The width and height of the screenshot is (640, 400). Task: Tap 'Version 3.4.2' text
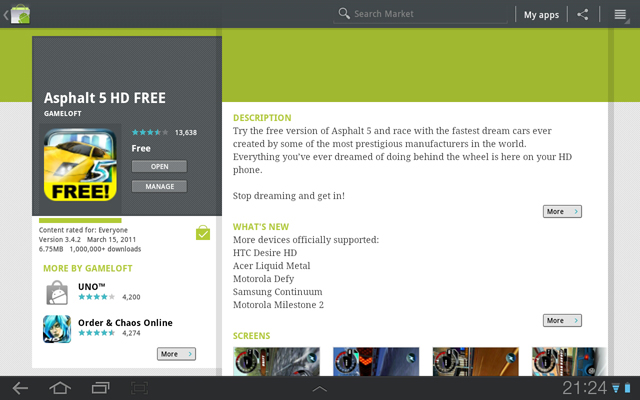60,240
